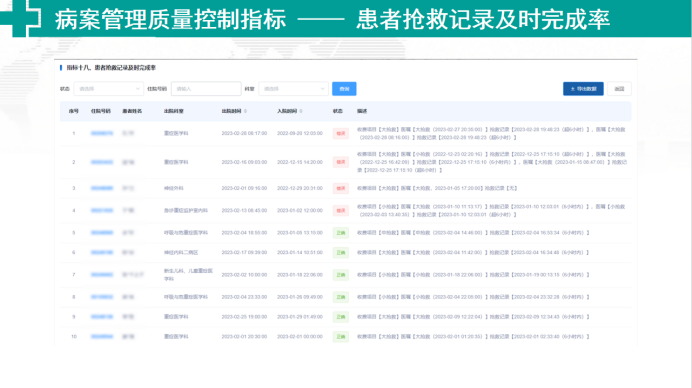Select discharge time 2023-02-25 19:00:00 cell
The width and height of the screenshot is (692, 388).
coord(244,317)
